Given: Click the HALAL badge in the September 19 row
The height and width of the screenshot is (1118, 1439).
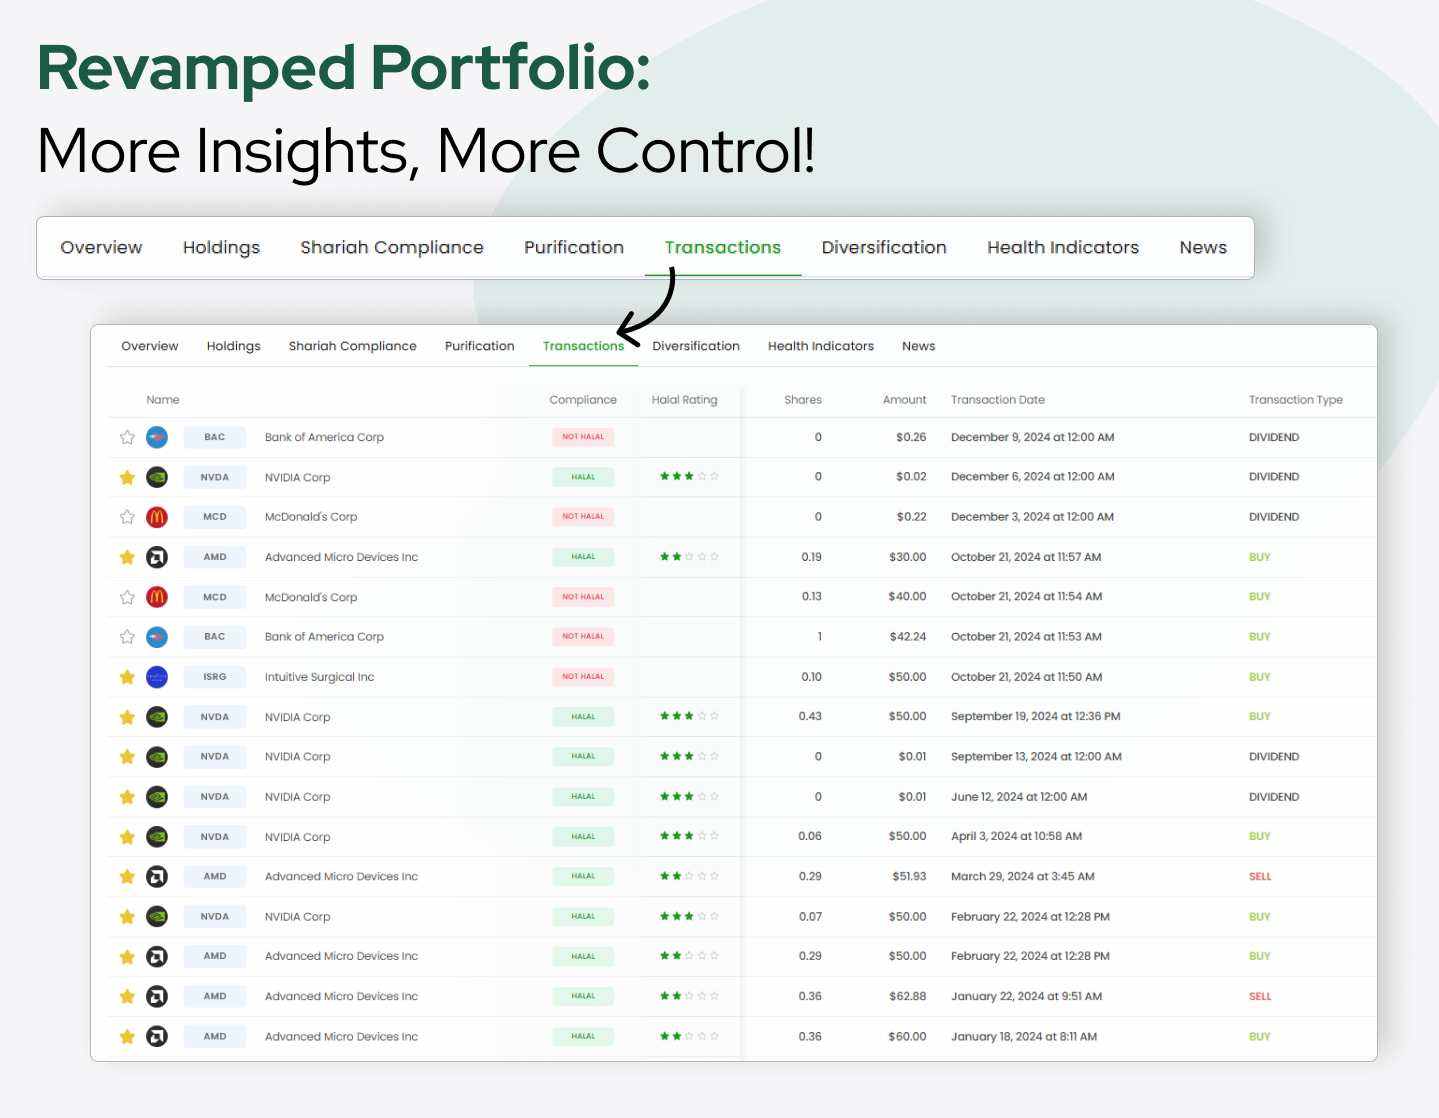Looking at the screenshot, I should click(583, 717).
